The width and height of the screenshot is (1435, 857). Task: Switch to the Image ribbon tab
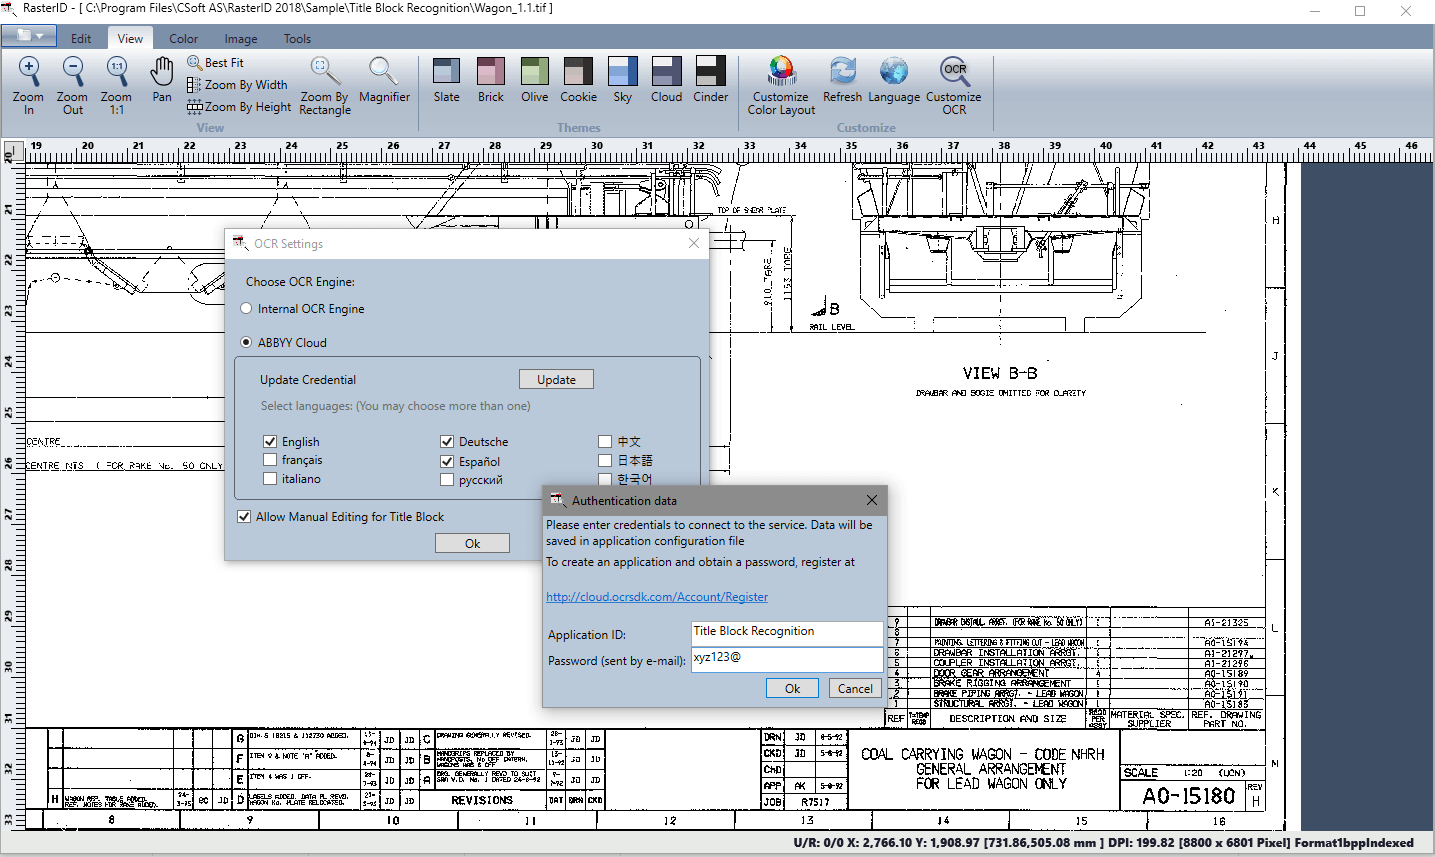coord(241,39)
